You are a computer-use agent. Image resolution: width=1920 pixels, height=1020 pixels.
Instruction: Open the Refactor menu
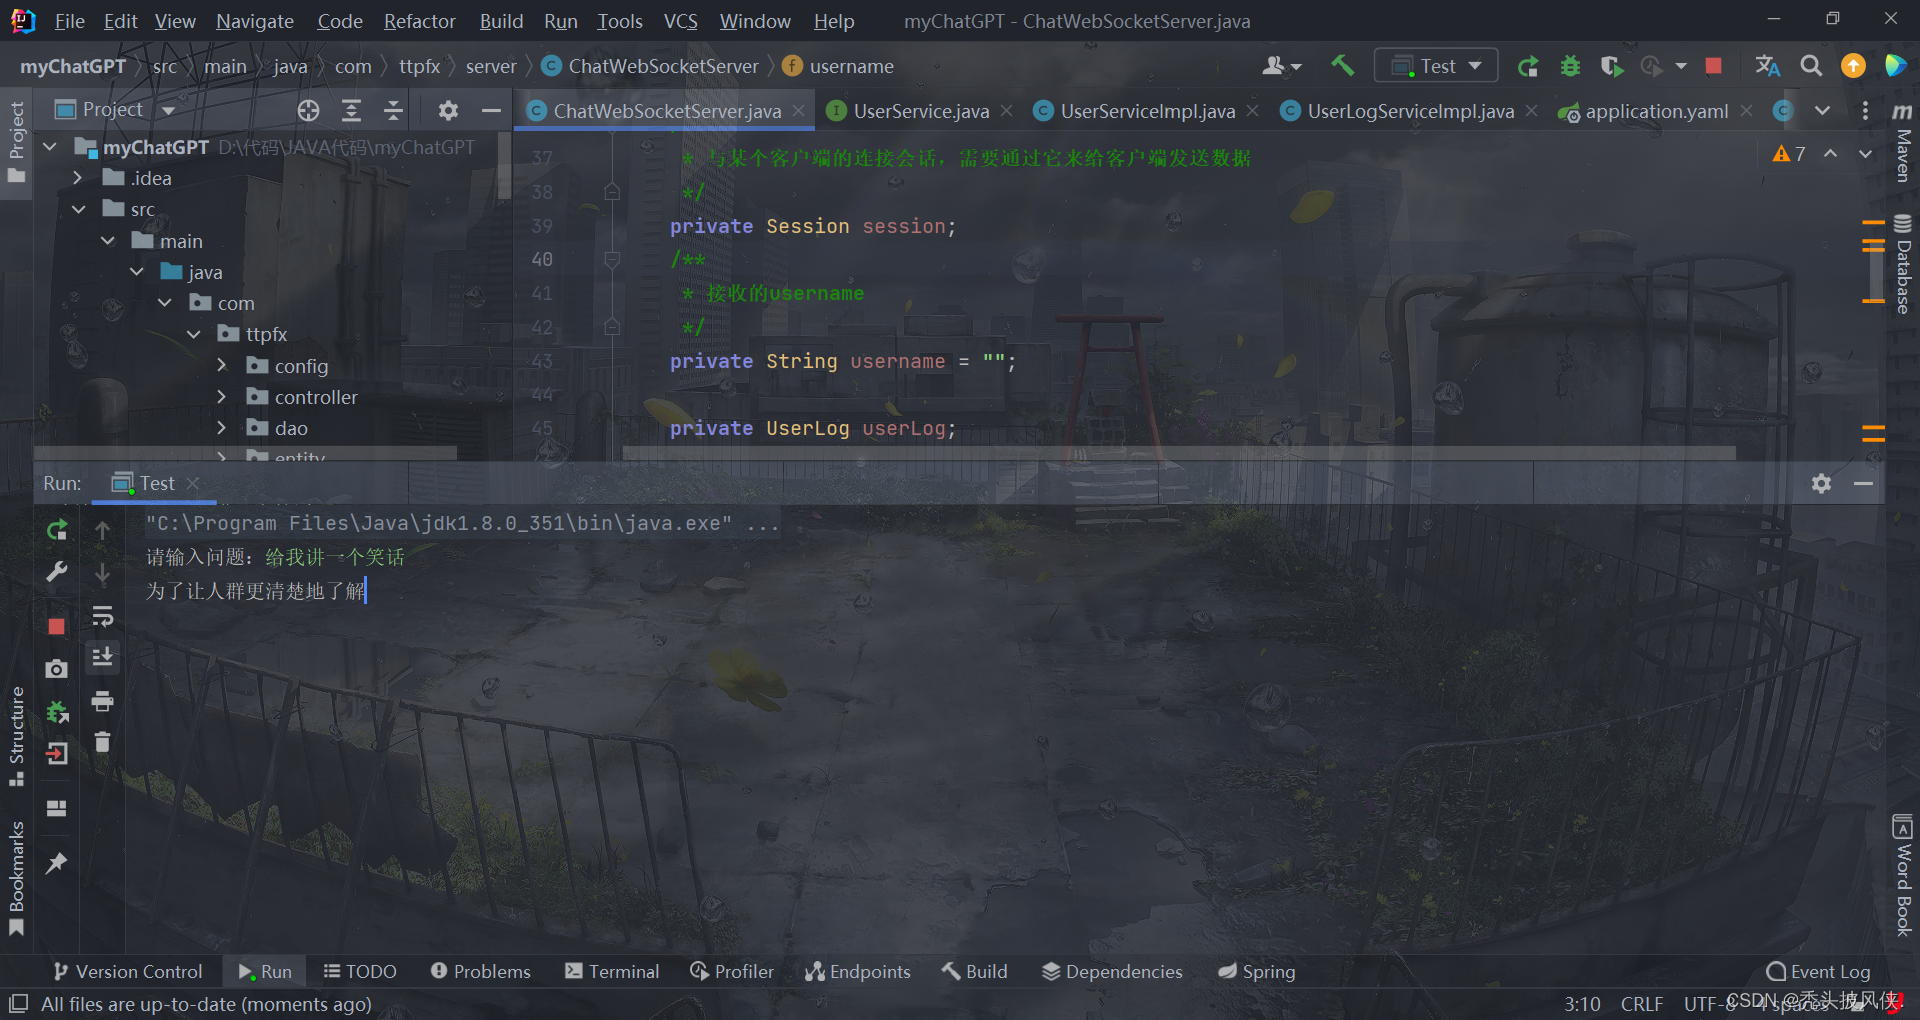click(419, 21)
